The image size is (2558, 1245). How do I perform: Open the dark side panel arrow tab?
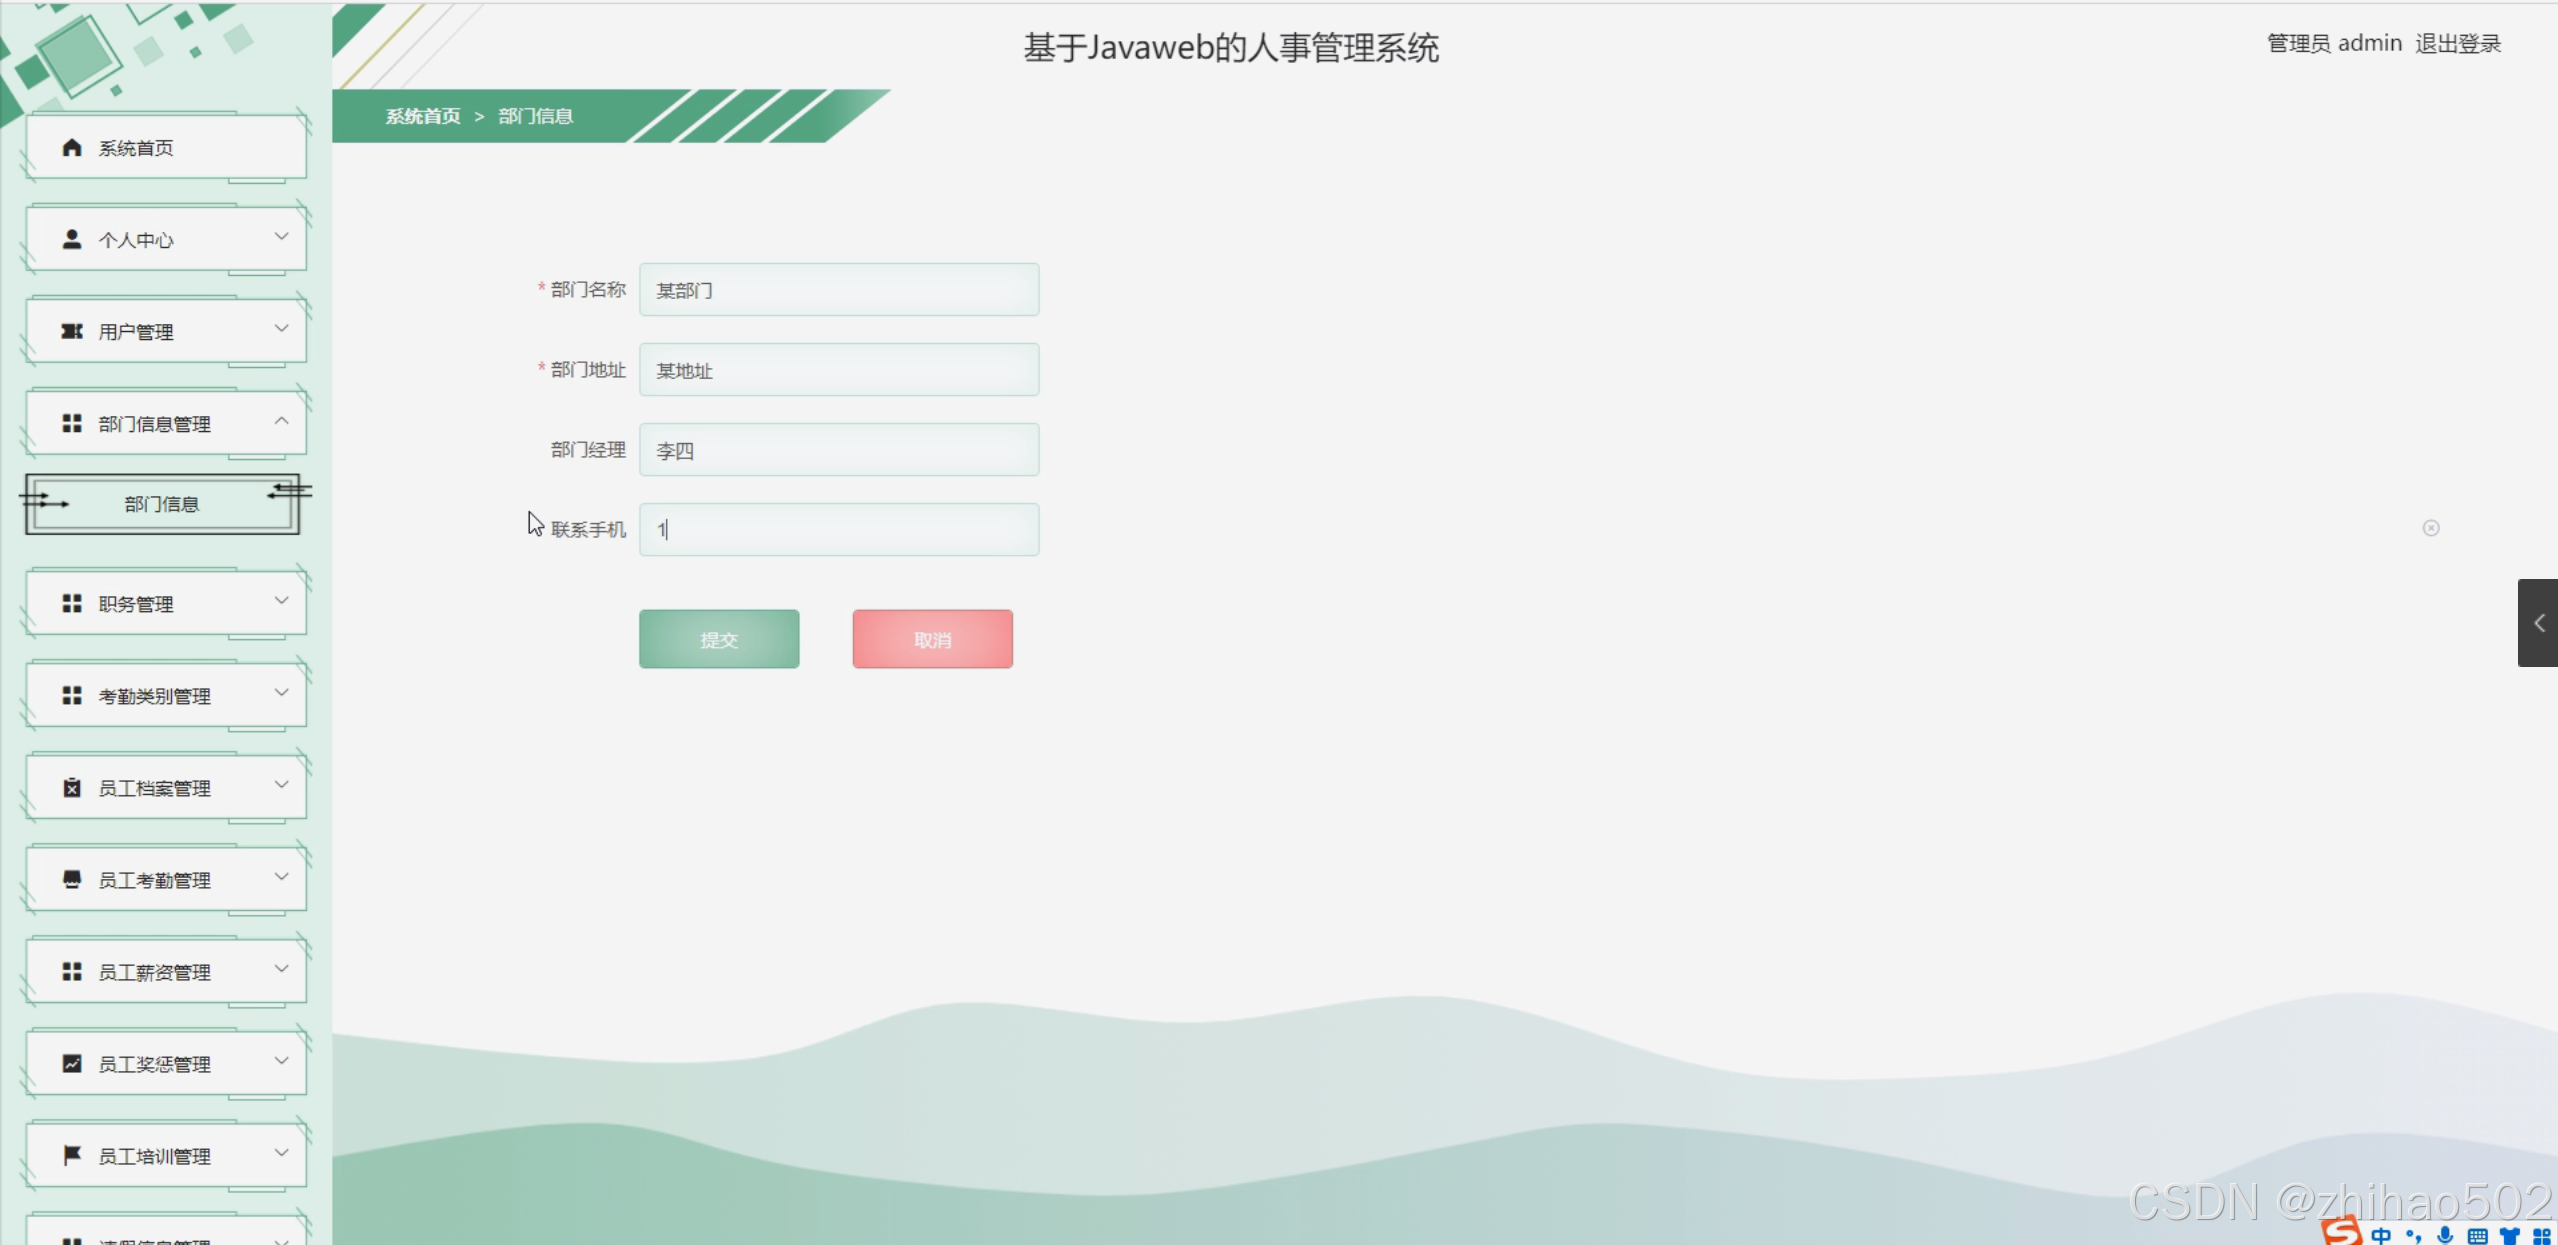point(2538,623)
